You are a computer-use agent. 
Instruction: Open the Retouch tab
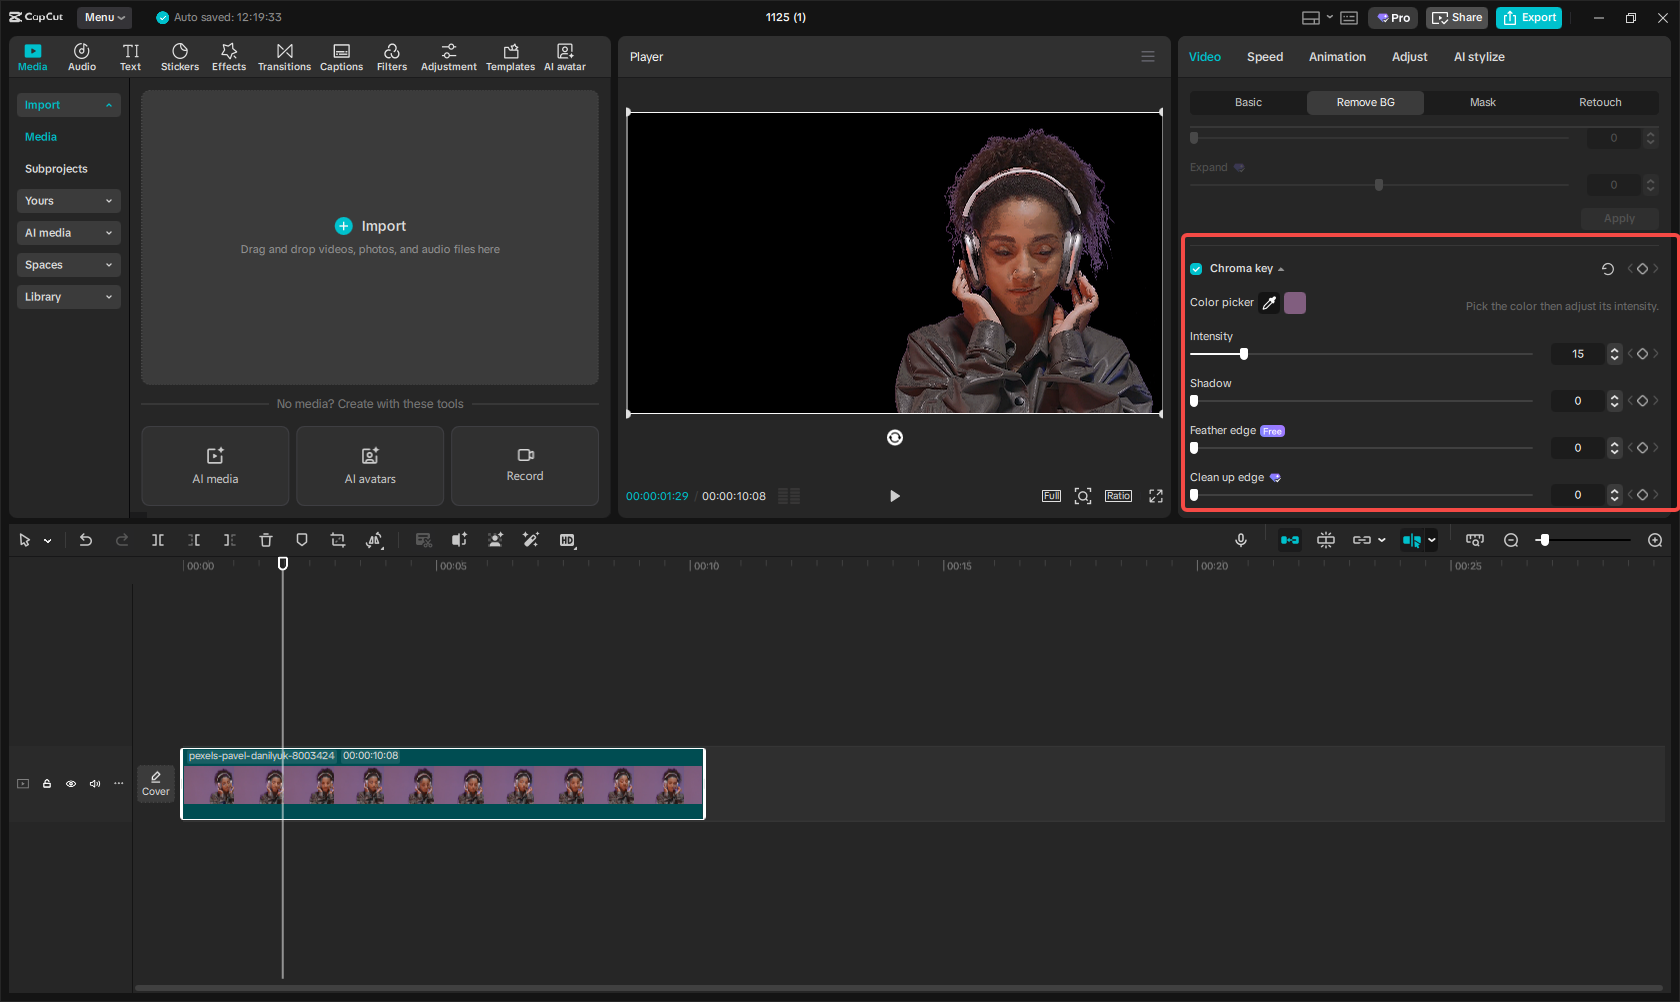point(1599,102)
